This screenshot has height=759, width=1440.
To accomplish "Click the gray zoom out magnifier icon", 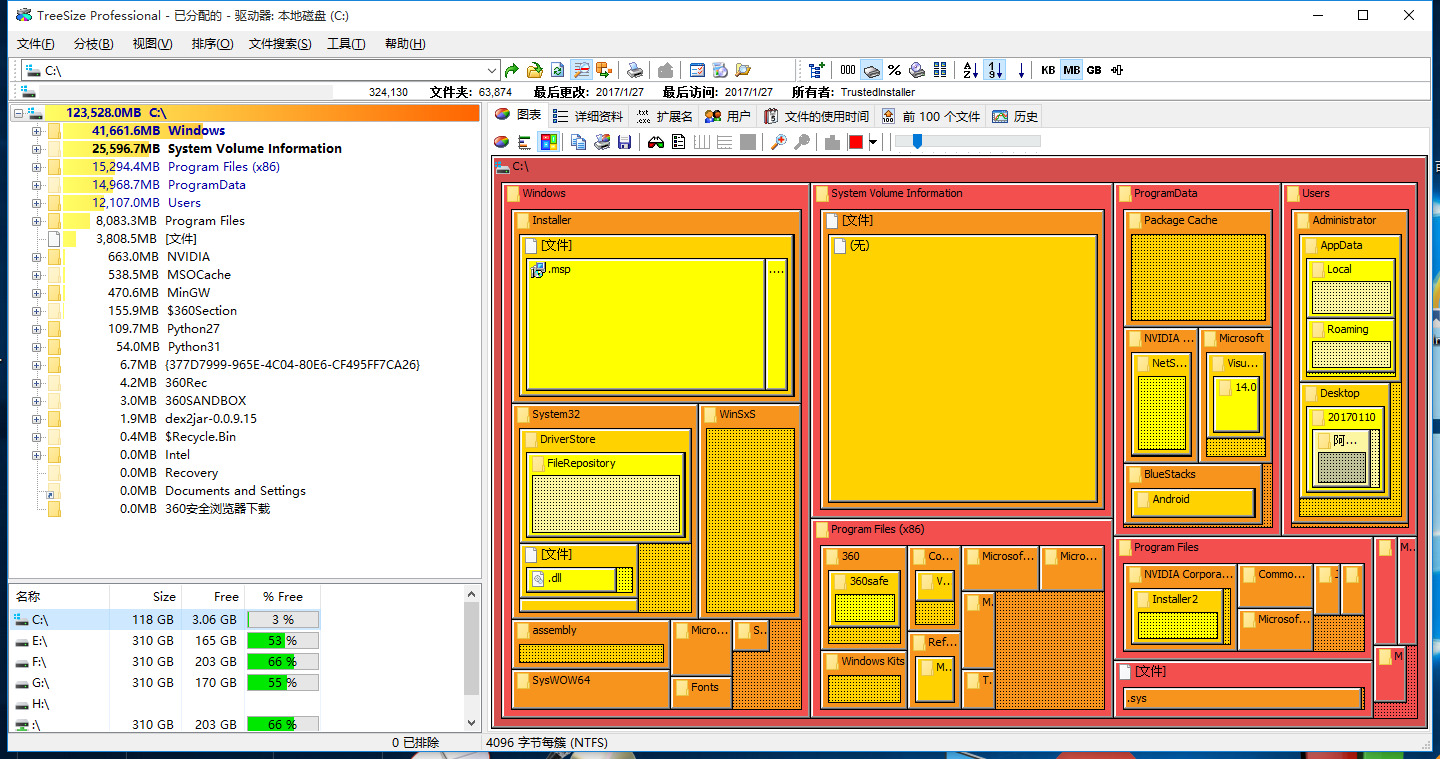I will click(802, 142).
